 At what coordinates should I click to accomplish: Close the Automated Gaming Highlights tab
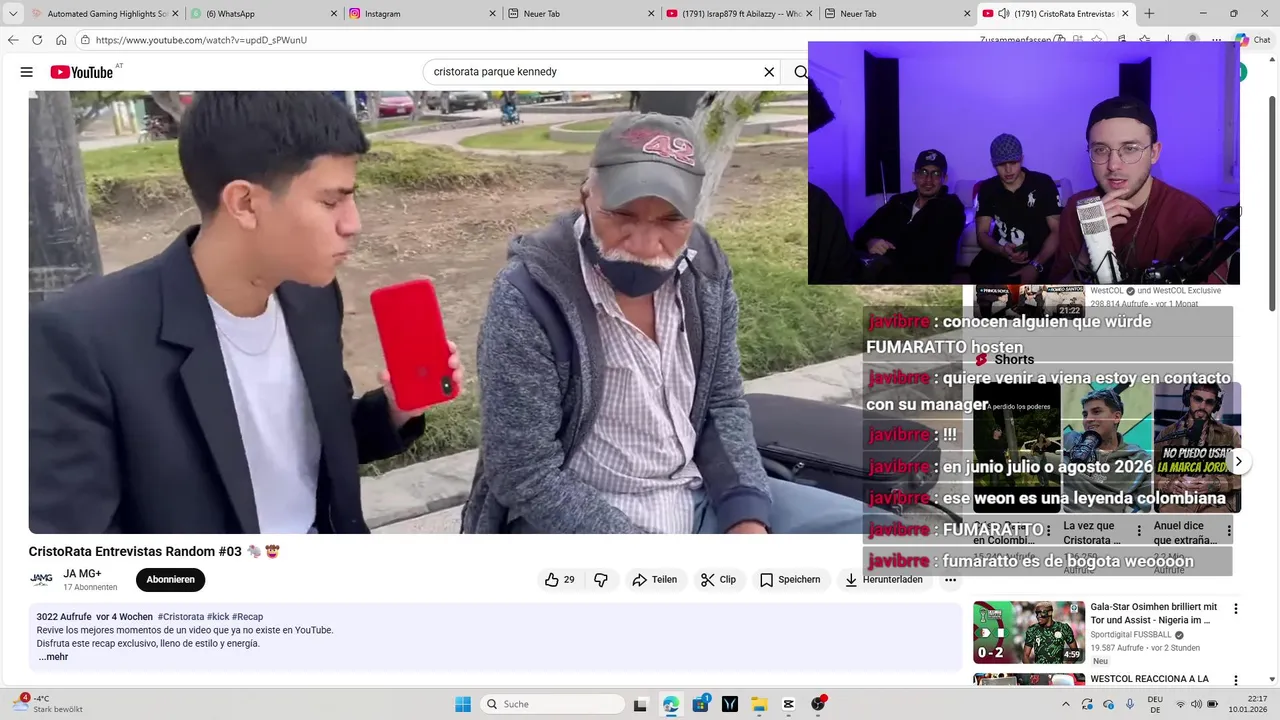175,14
